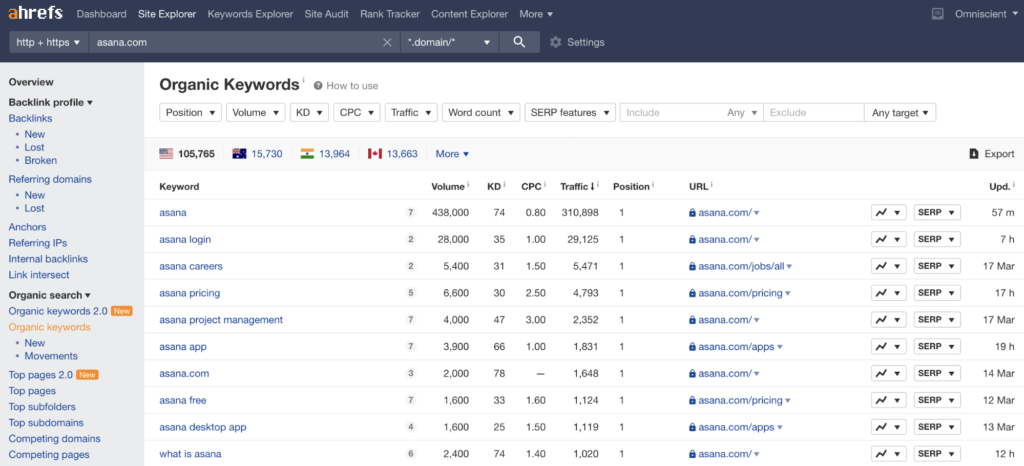Click the Exclude keywords input field
The height and width of the screenshot is (466, 1024).
[x=814, y=112]
